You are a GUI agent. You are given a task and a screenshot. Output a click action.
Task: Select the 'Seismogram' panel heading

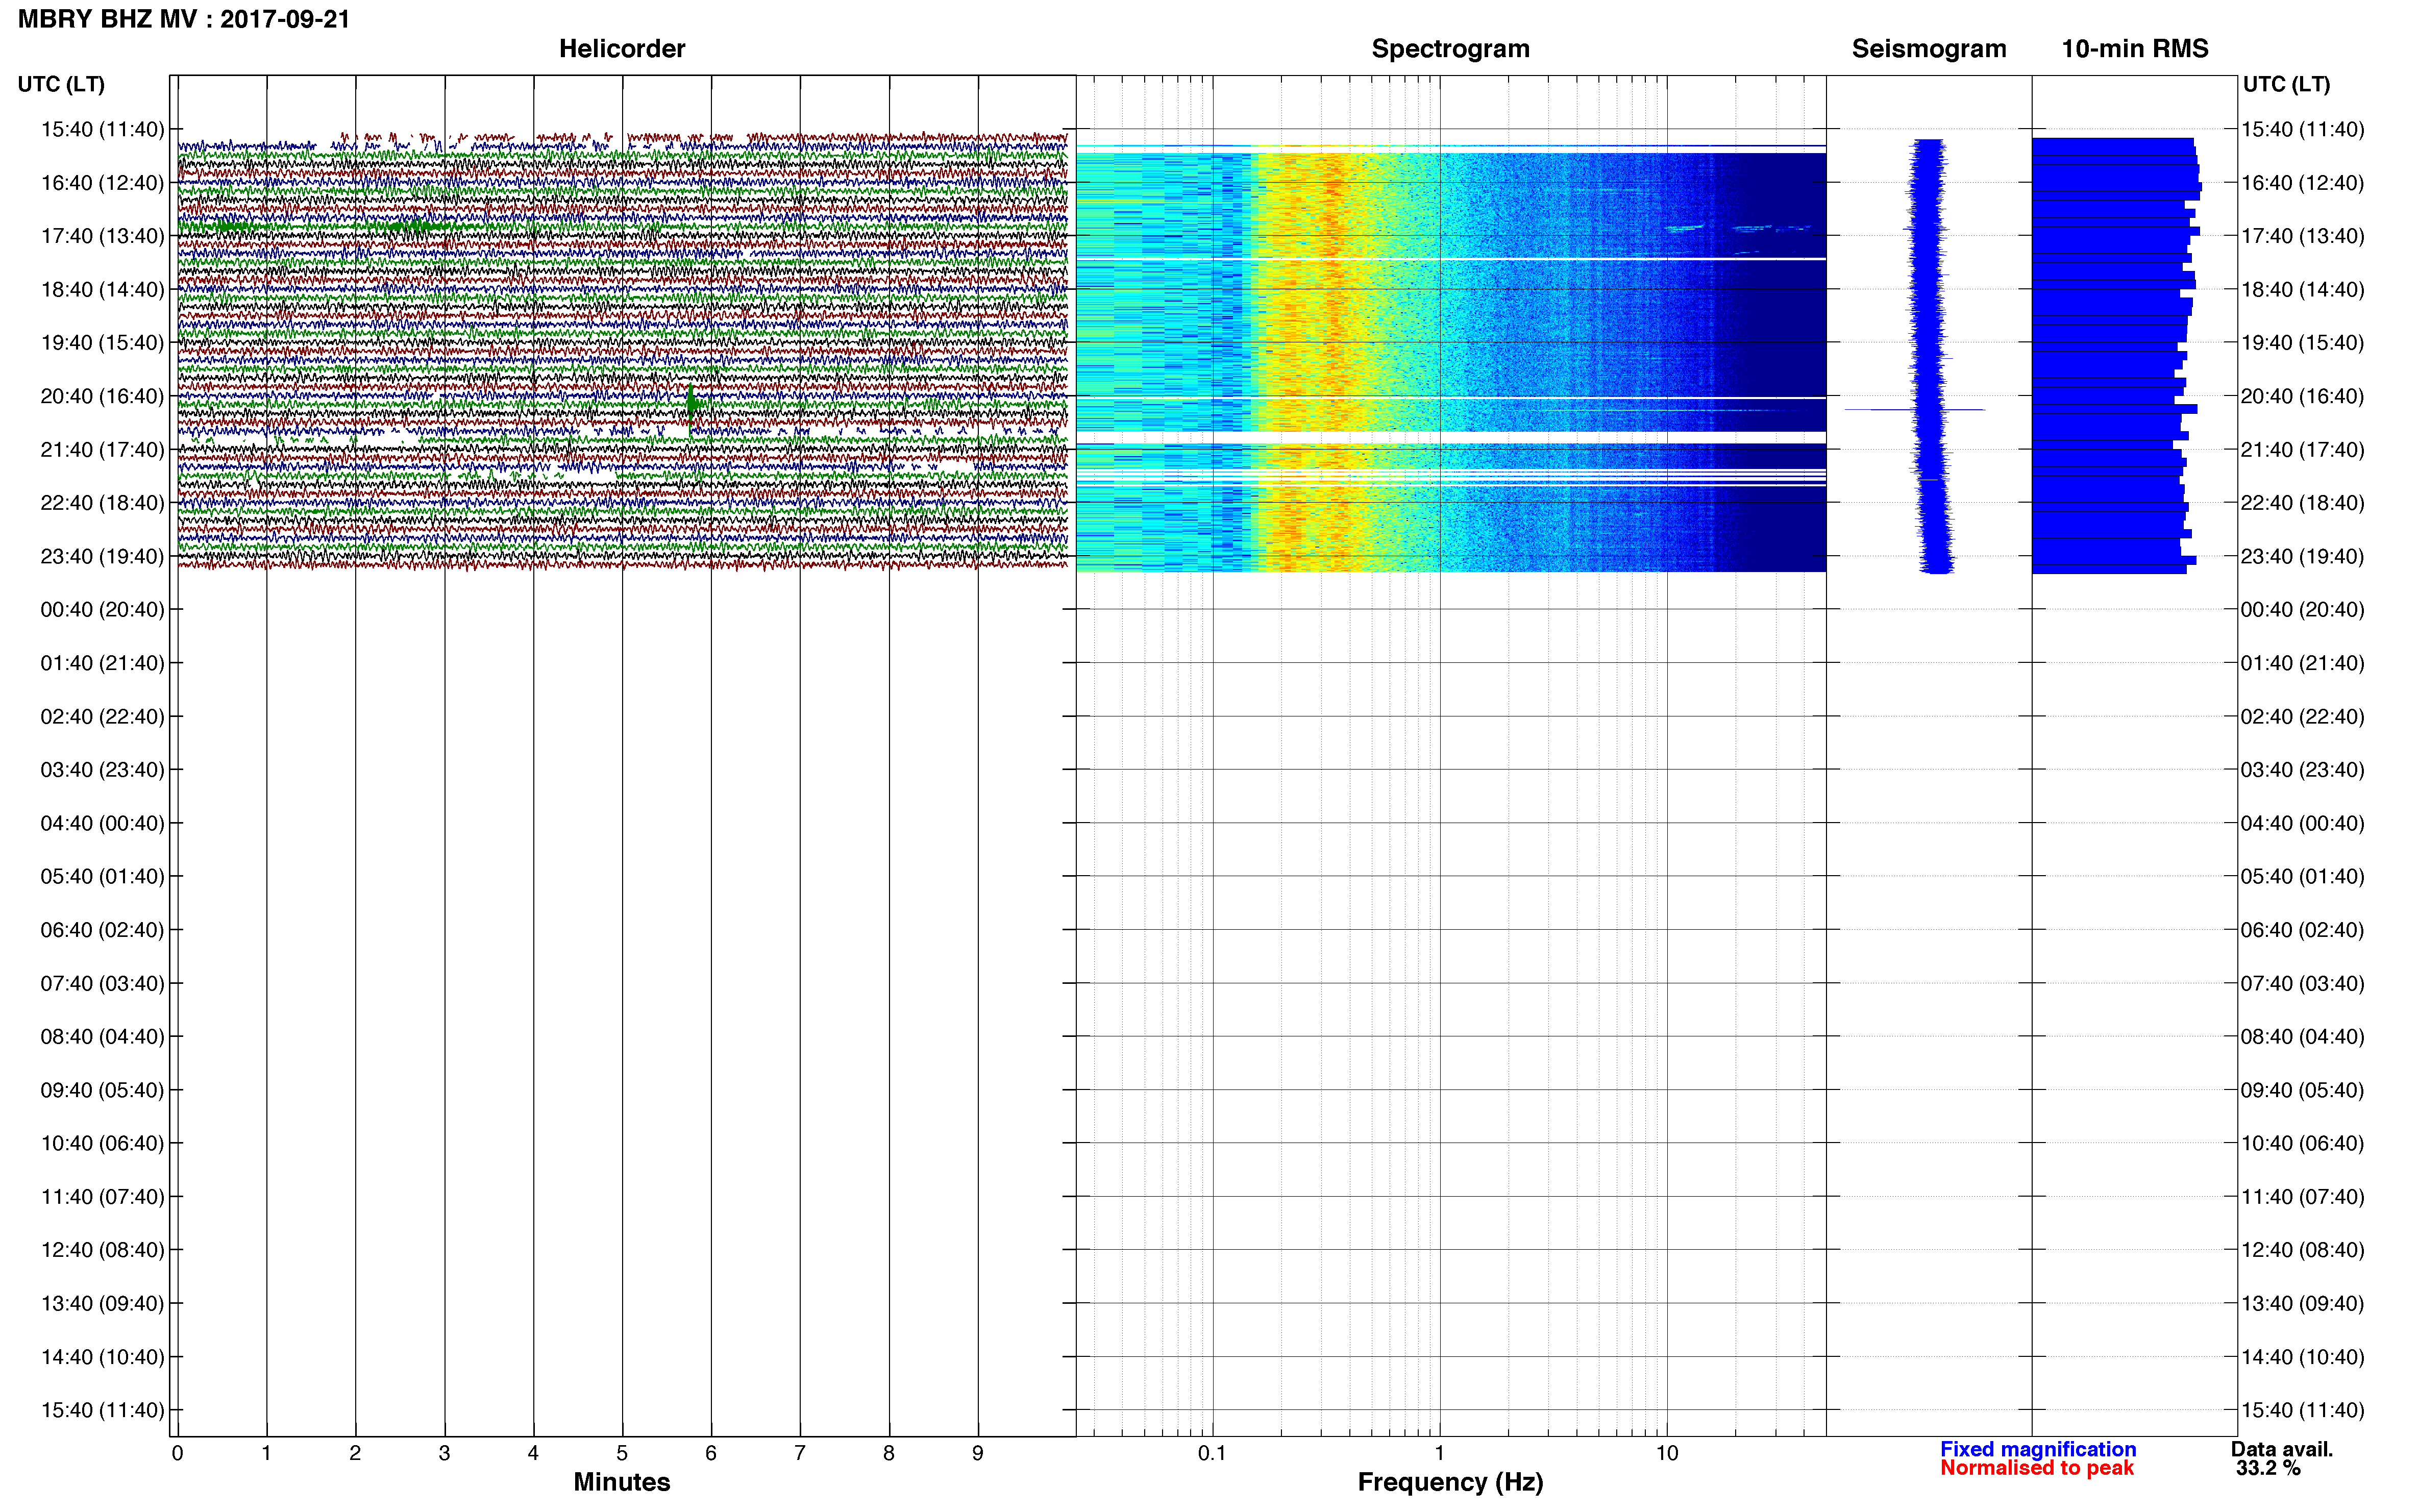1928,49
